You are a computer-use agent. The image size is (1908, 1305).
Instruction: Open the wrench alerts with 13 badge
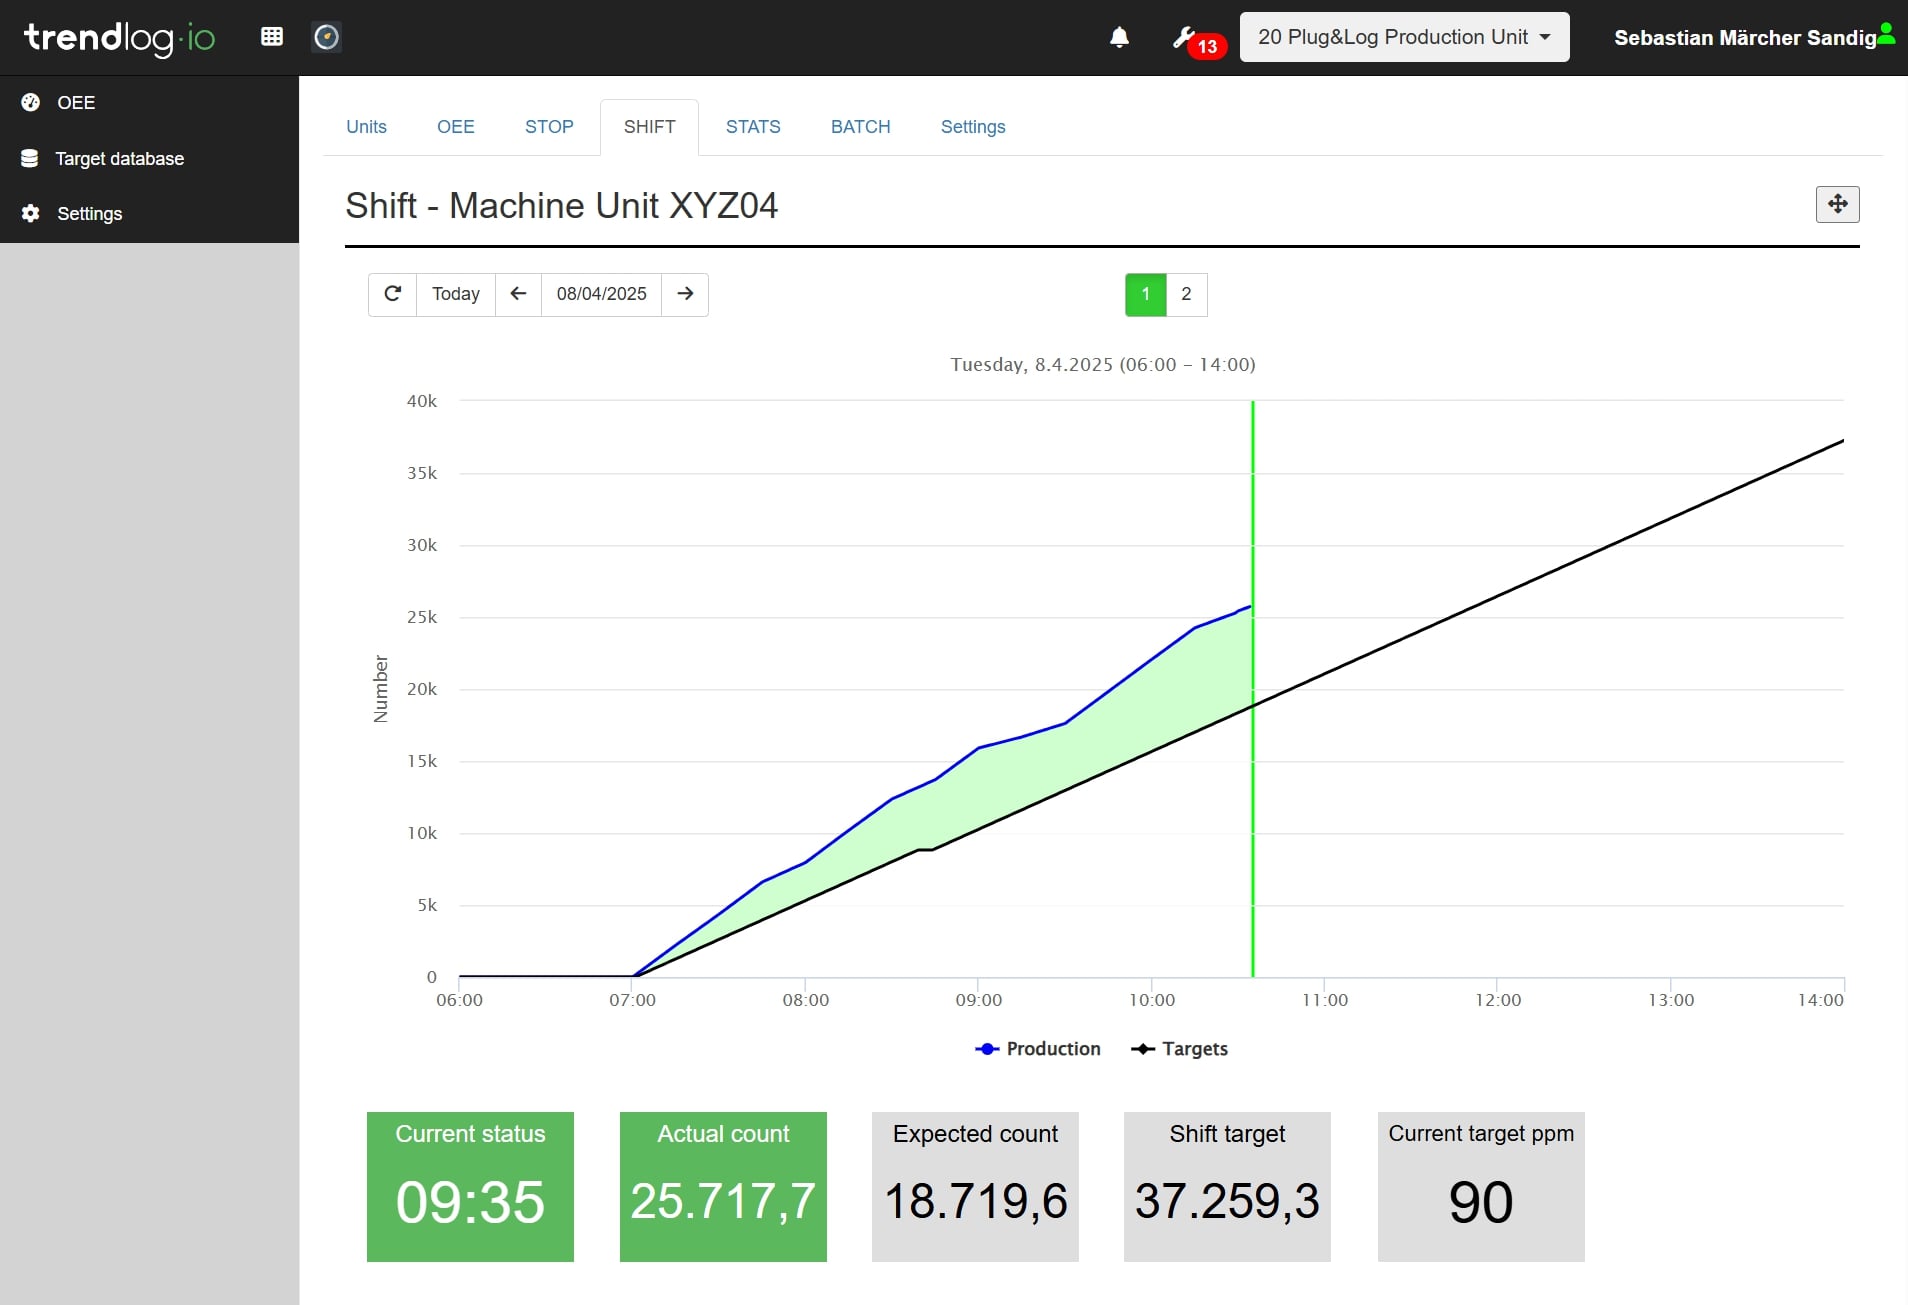pyautogui.click(x=1197, y=40)
